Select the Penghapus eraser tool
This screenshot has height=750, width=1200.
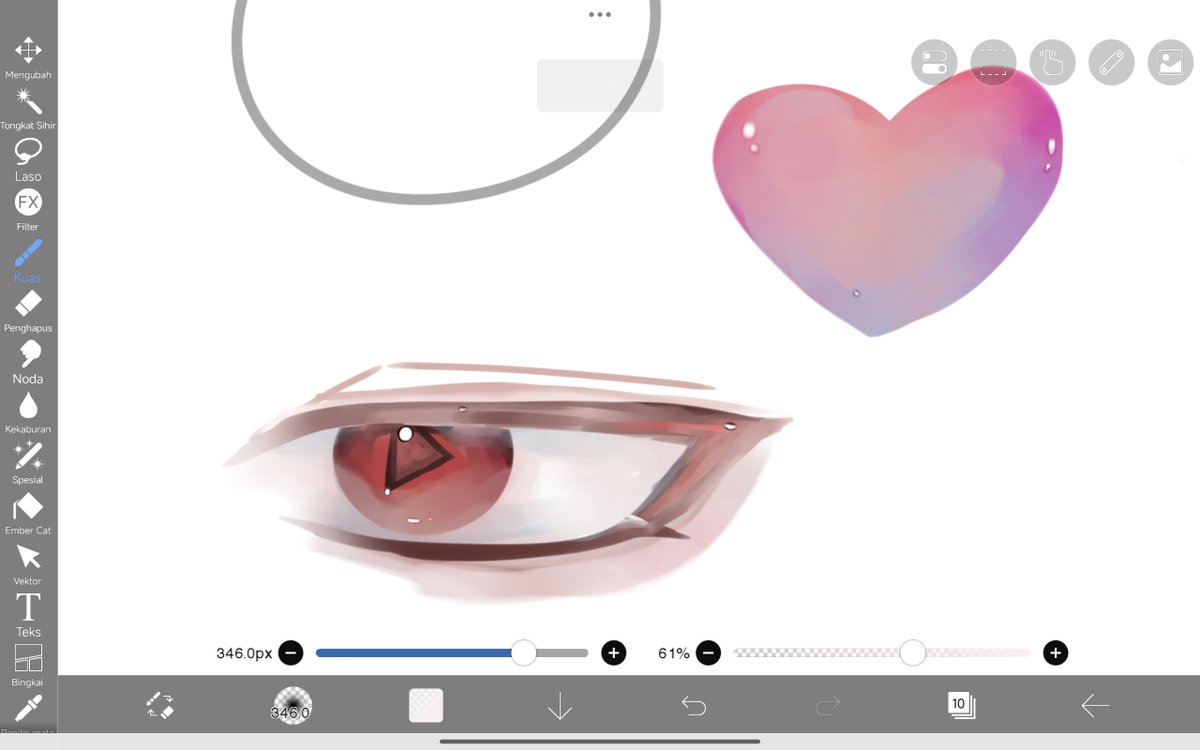pyautogui.click(x=28, y=312)
